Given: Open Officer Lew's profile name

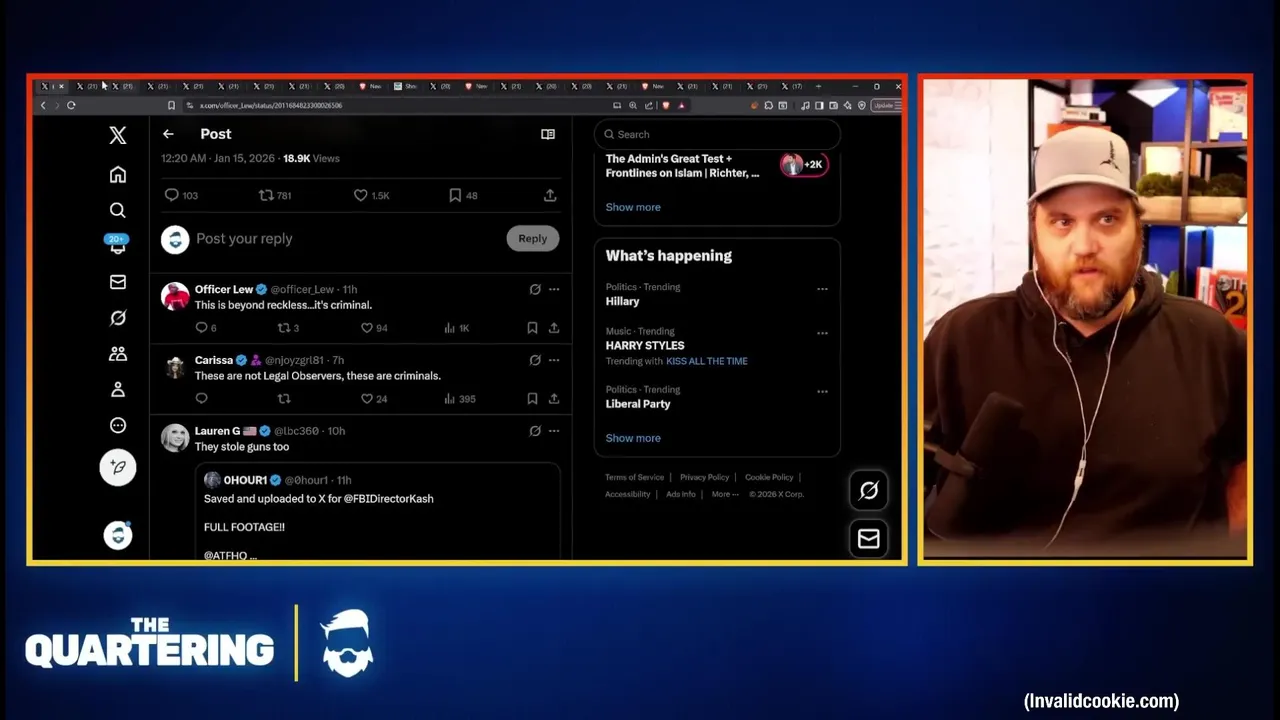Looking at the screenshot, I should (x=224, y=289).
